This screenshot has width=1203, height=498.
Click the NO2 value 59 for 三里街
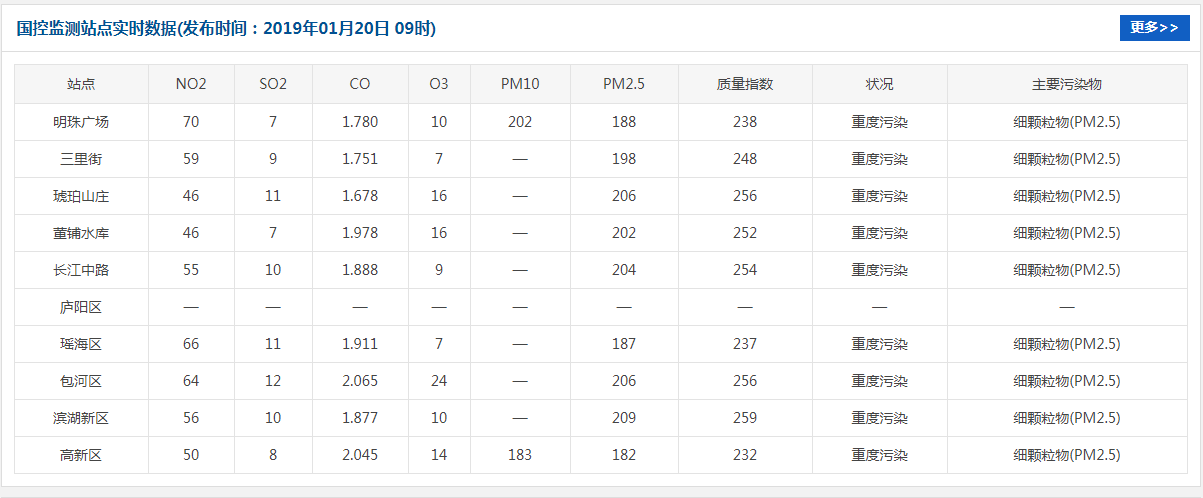click(191, 159)
